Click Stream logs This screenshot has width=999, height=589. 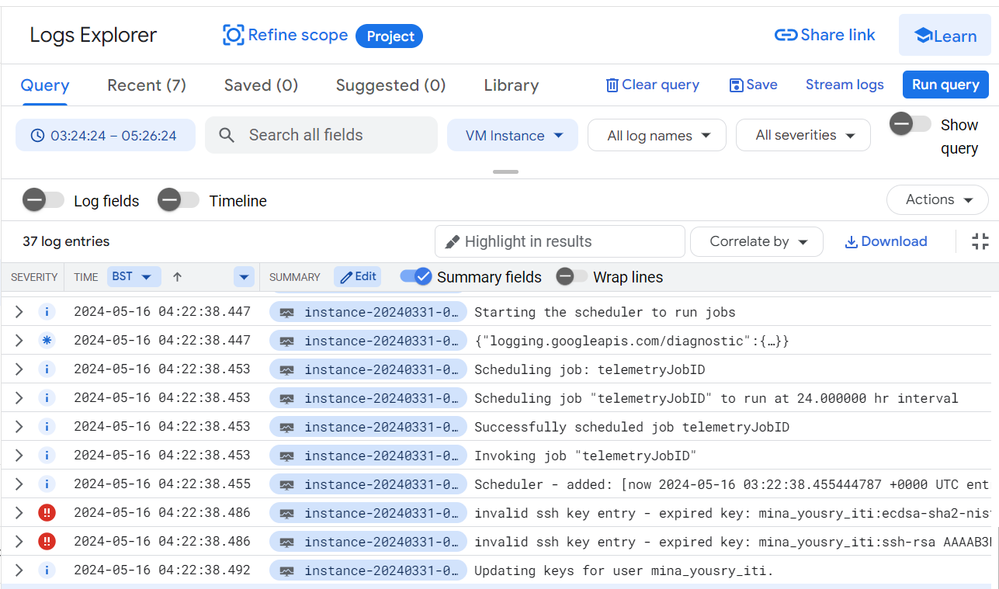844,85
